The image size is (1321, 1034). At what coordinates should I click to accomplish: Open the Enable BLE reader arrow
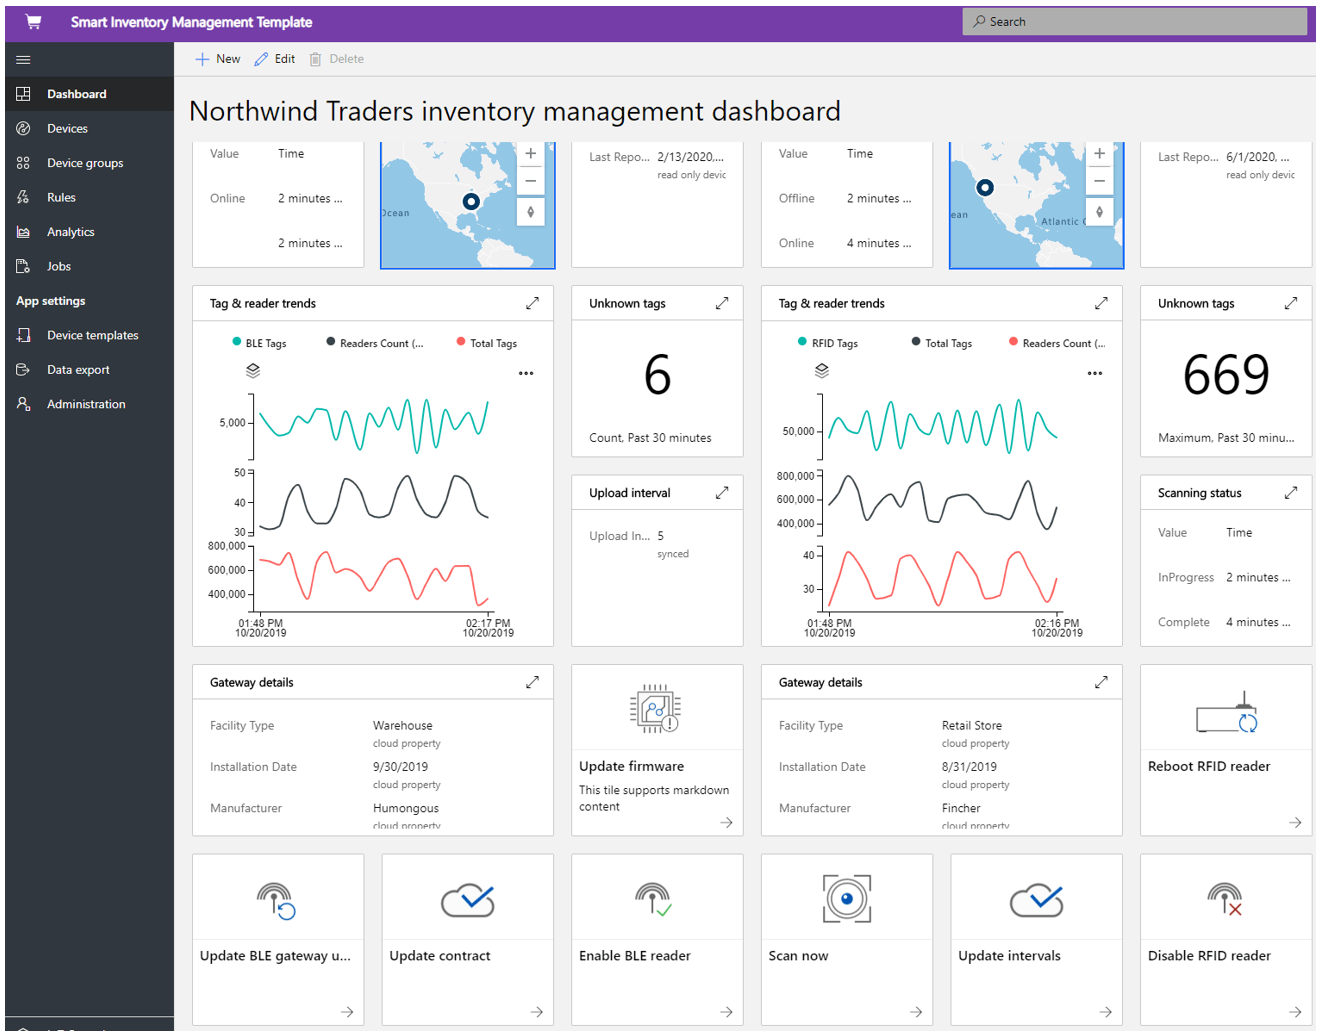pos(727,1012)
